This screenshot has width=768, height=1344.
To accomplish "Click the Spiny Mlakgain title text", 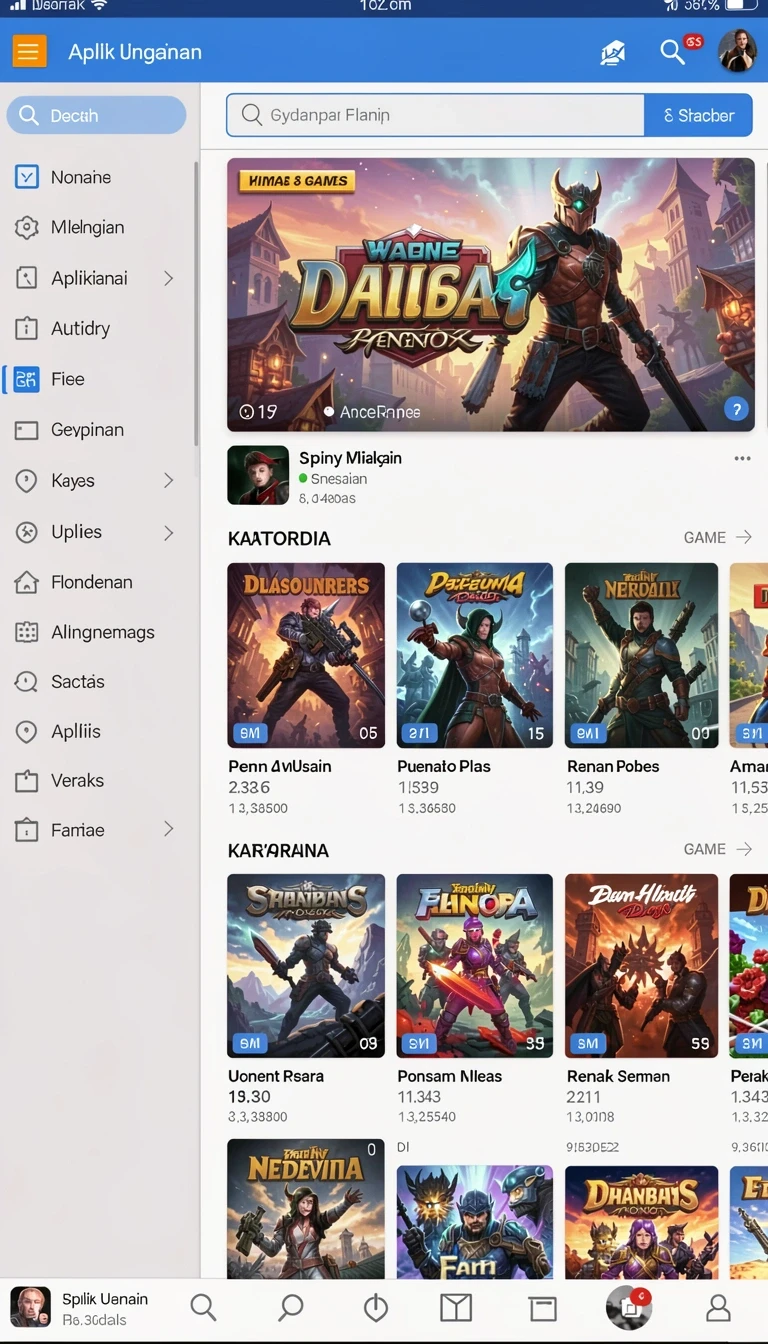I will coord(350,458).
